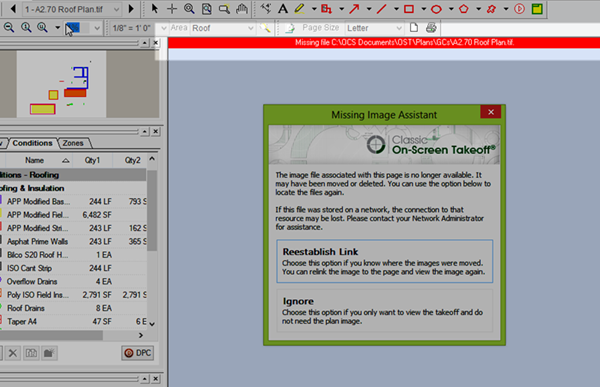
Task: Click the DPC button
Action: pos(138,353)
